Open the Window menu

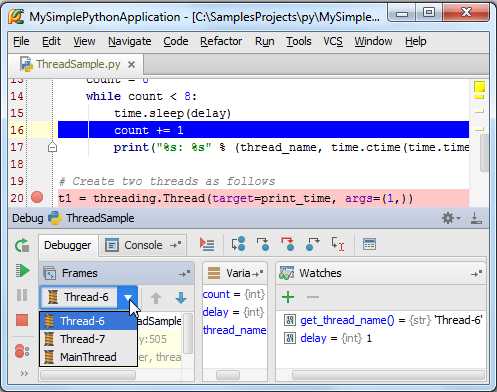point(373,41)
